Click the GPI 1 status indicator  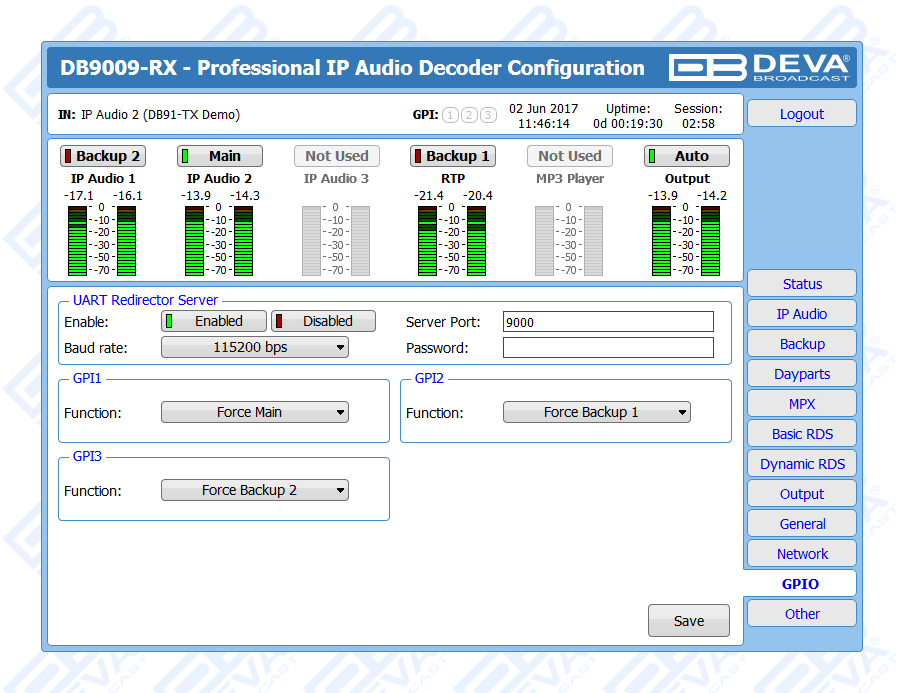tap(450, 115)
